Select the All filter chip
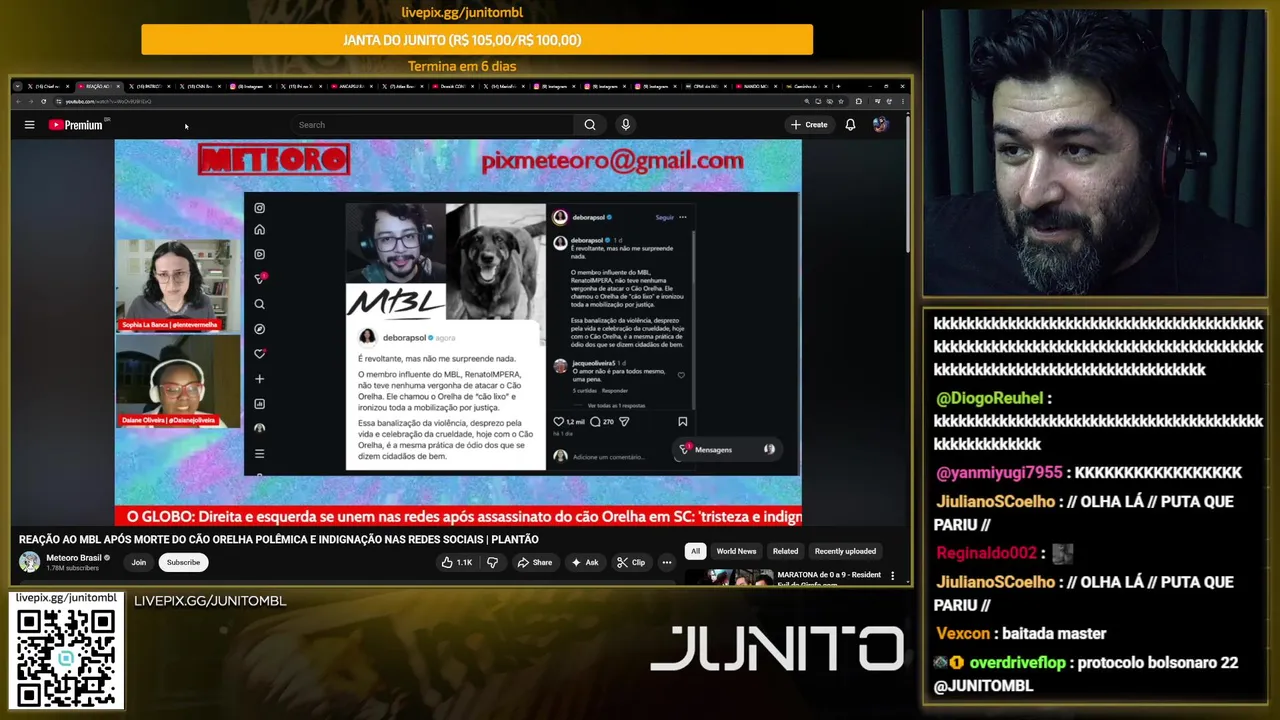The width and height of the screenshot is (1280, 720). pos(695,551)
